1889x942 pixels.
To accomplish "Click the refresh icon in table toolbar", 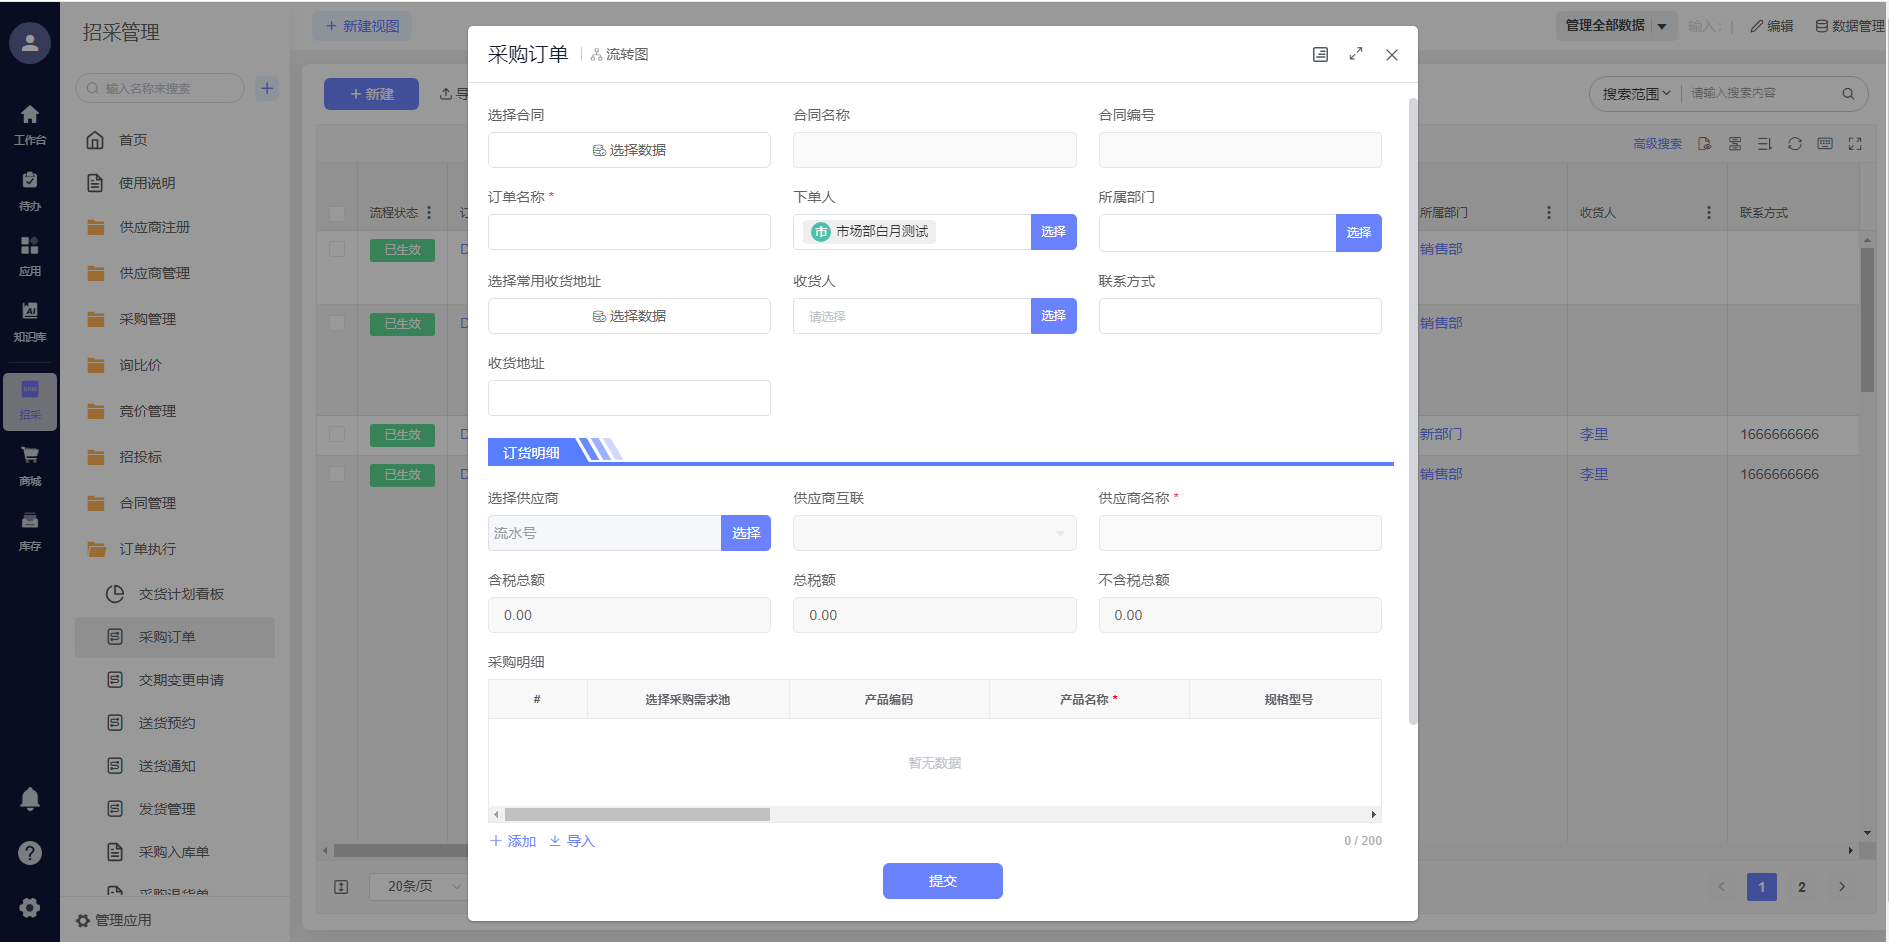I will [x=1795, y=144].
